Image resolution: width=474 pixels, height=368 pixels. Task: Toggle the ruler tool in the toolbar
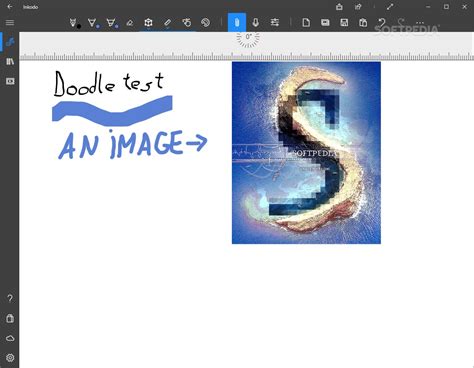[x=168, y=23]
